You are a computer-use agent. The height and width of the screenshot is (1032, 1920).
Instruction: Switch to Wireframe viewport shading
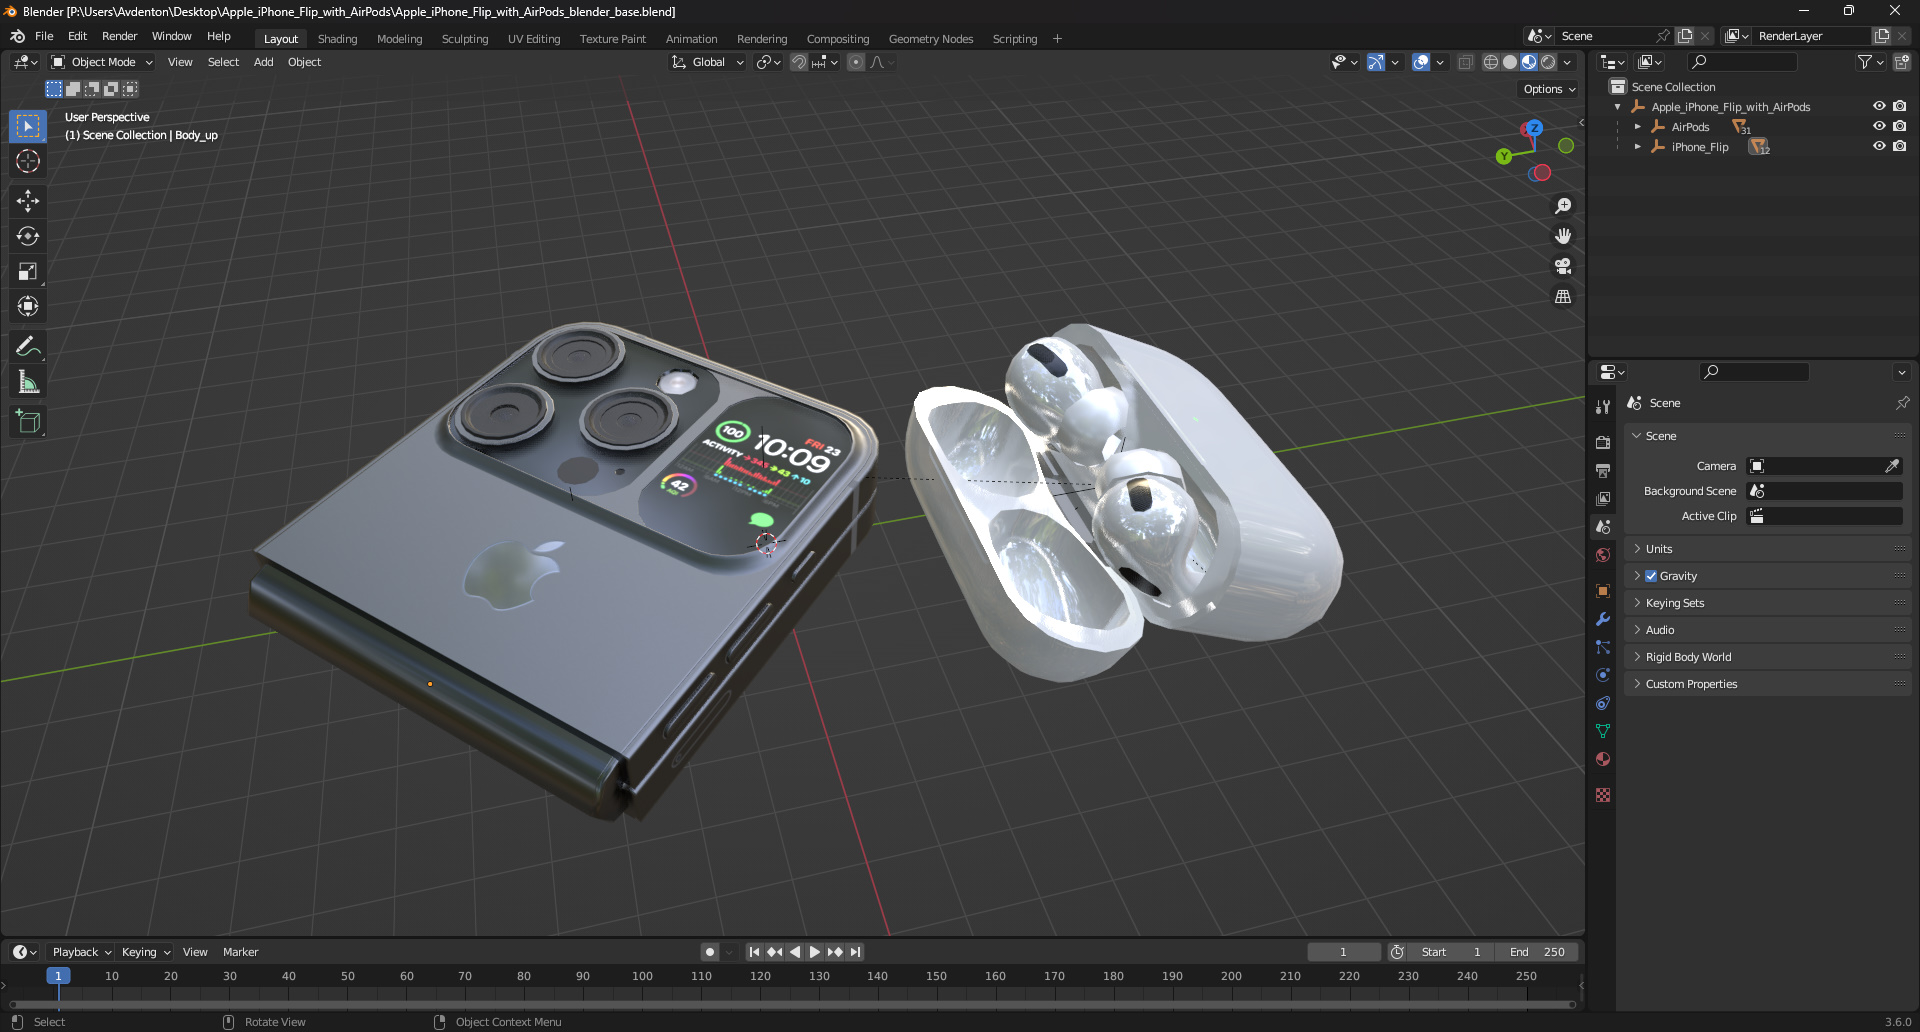coord(1491,62)
